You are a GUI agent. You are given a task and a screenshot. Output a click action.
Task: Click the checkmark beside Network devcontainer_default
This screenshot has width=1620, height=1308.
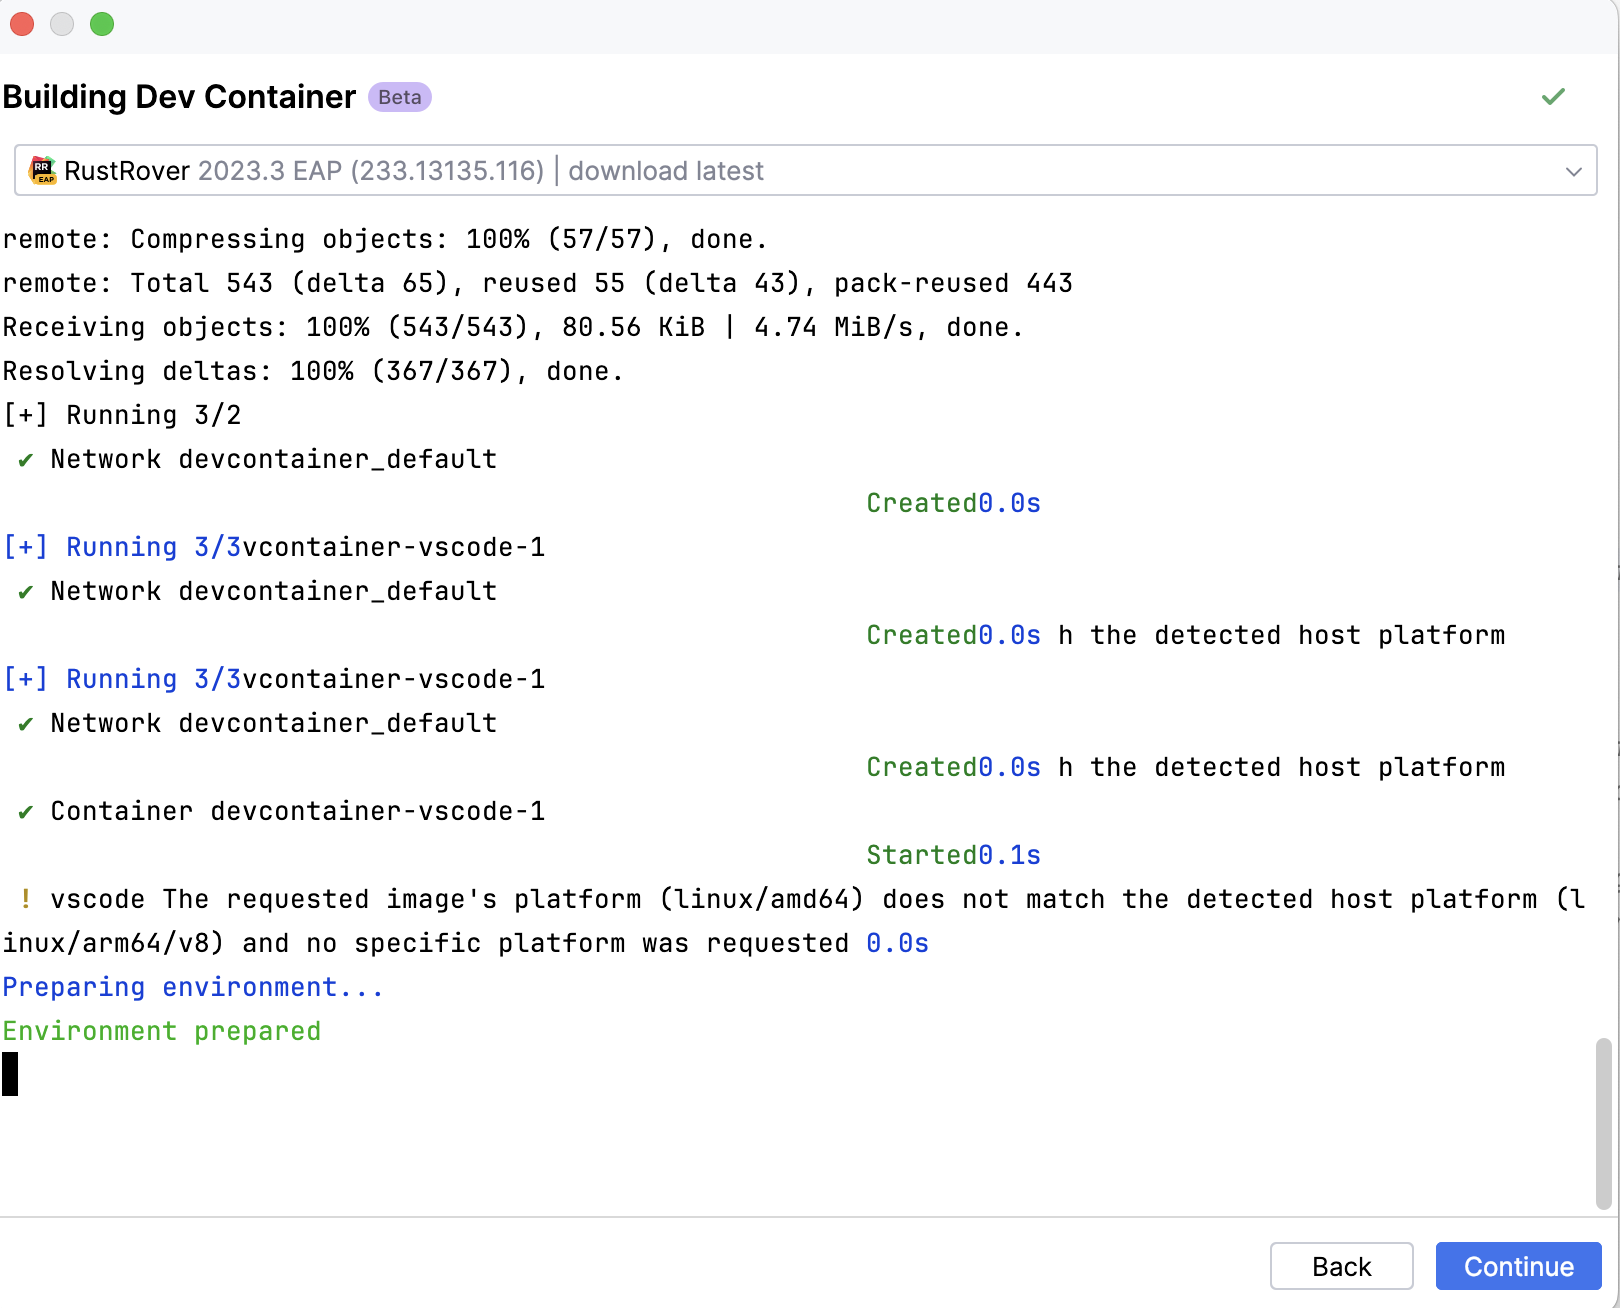point(25,459)
